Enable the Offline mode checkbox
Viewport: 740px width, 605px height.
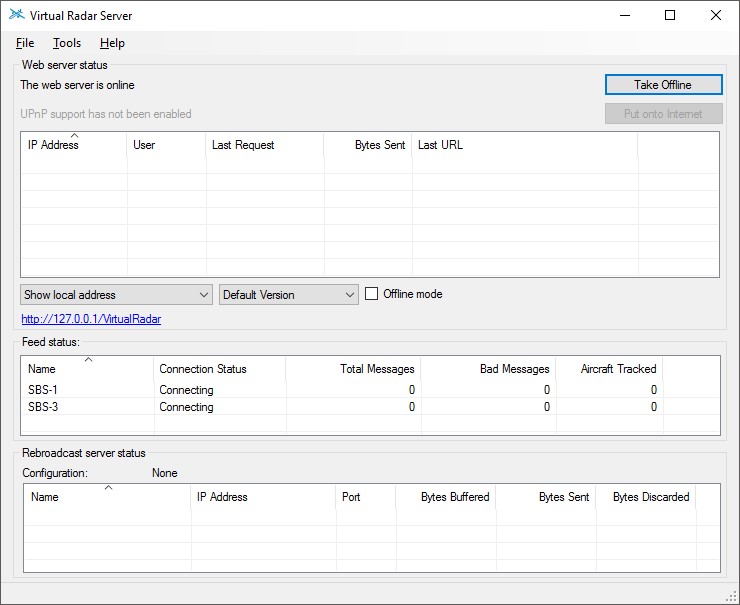click(372, 294)
